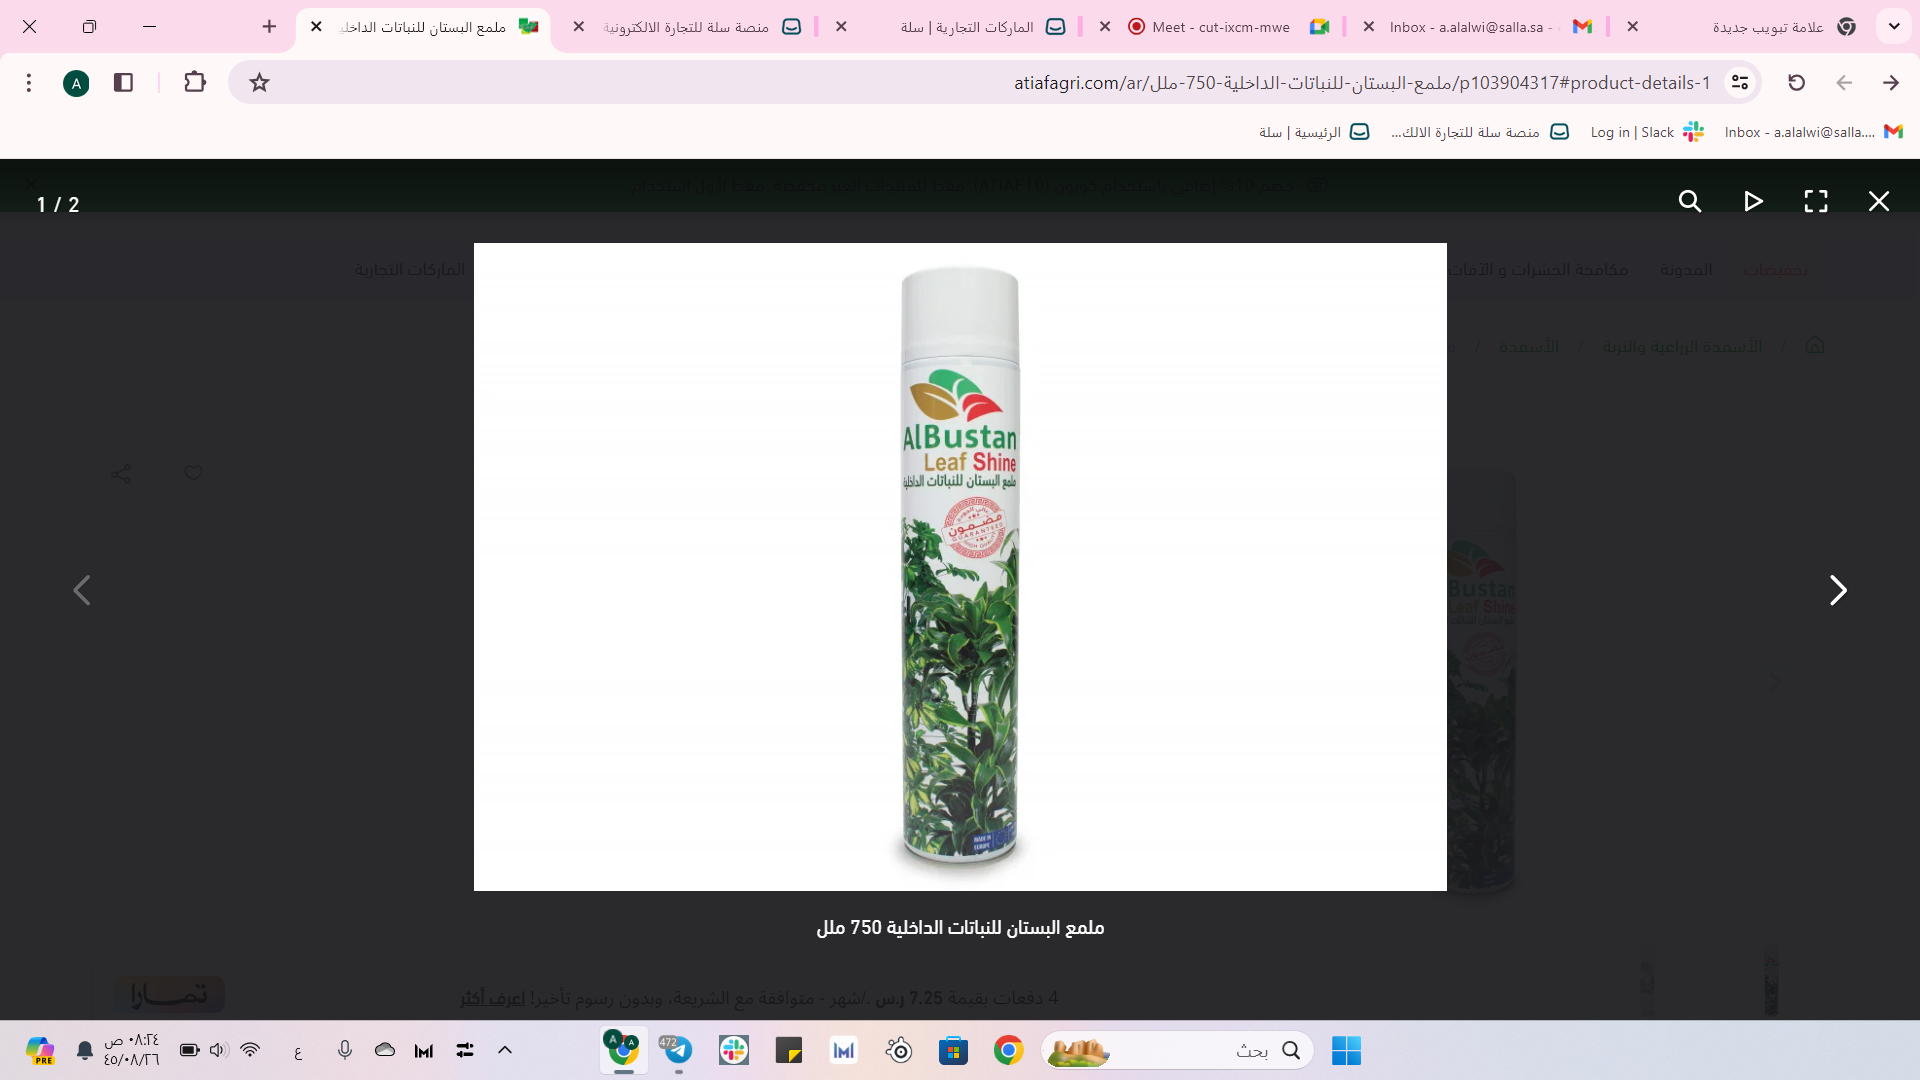Open Slack from taskbar
The height and width of the screenshot is (1080, 1920).
point(734,1050)
